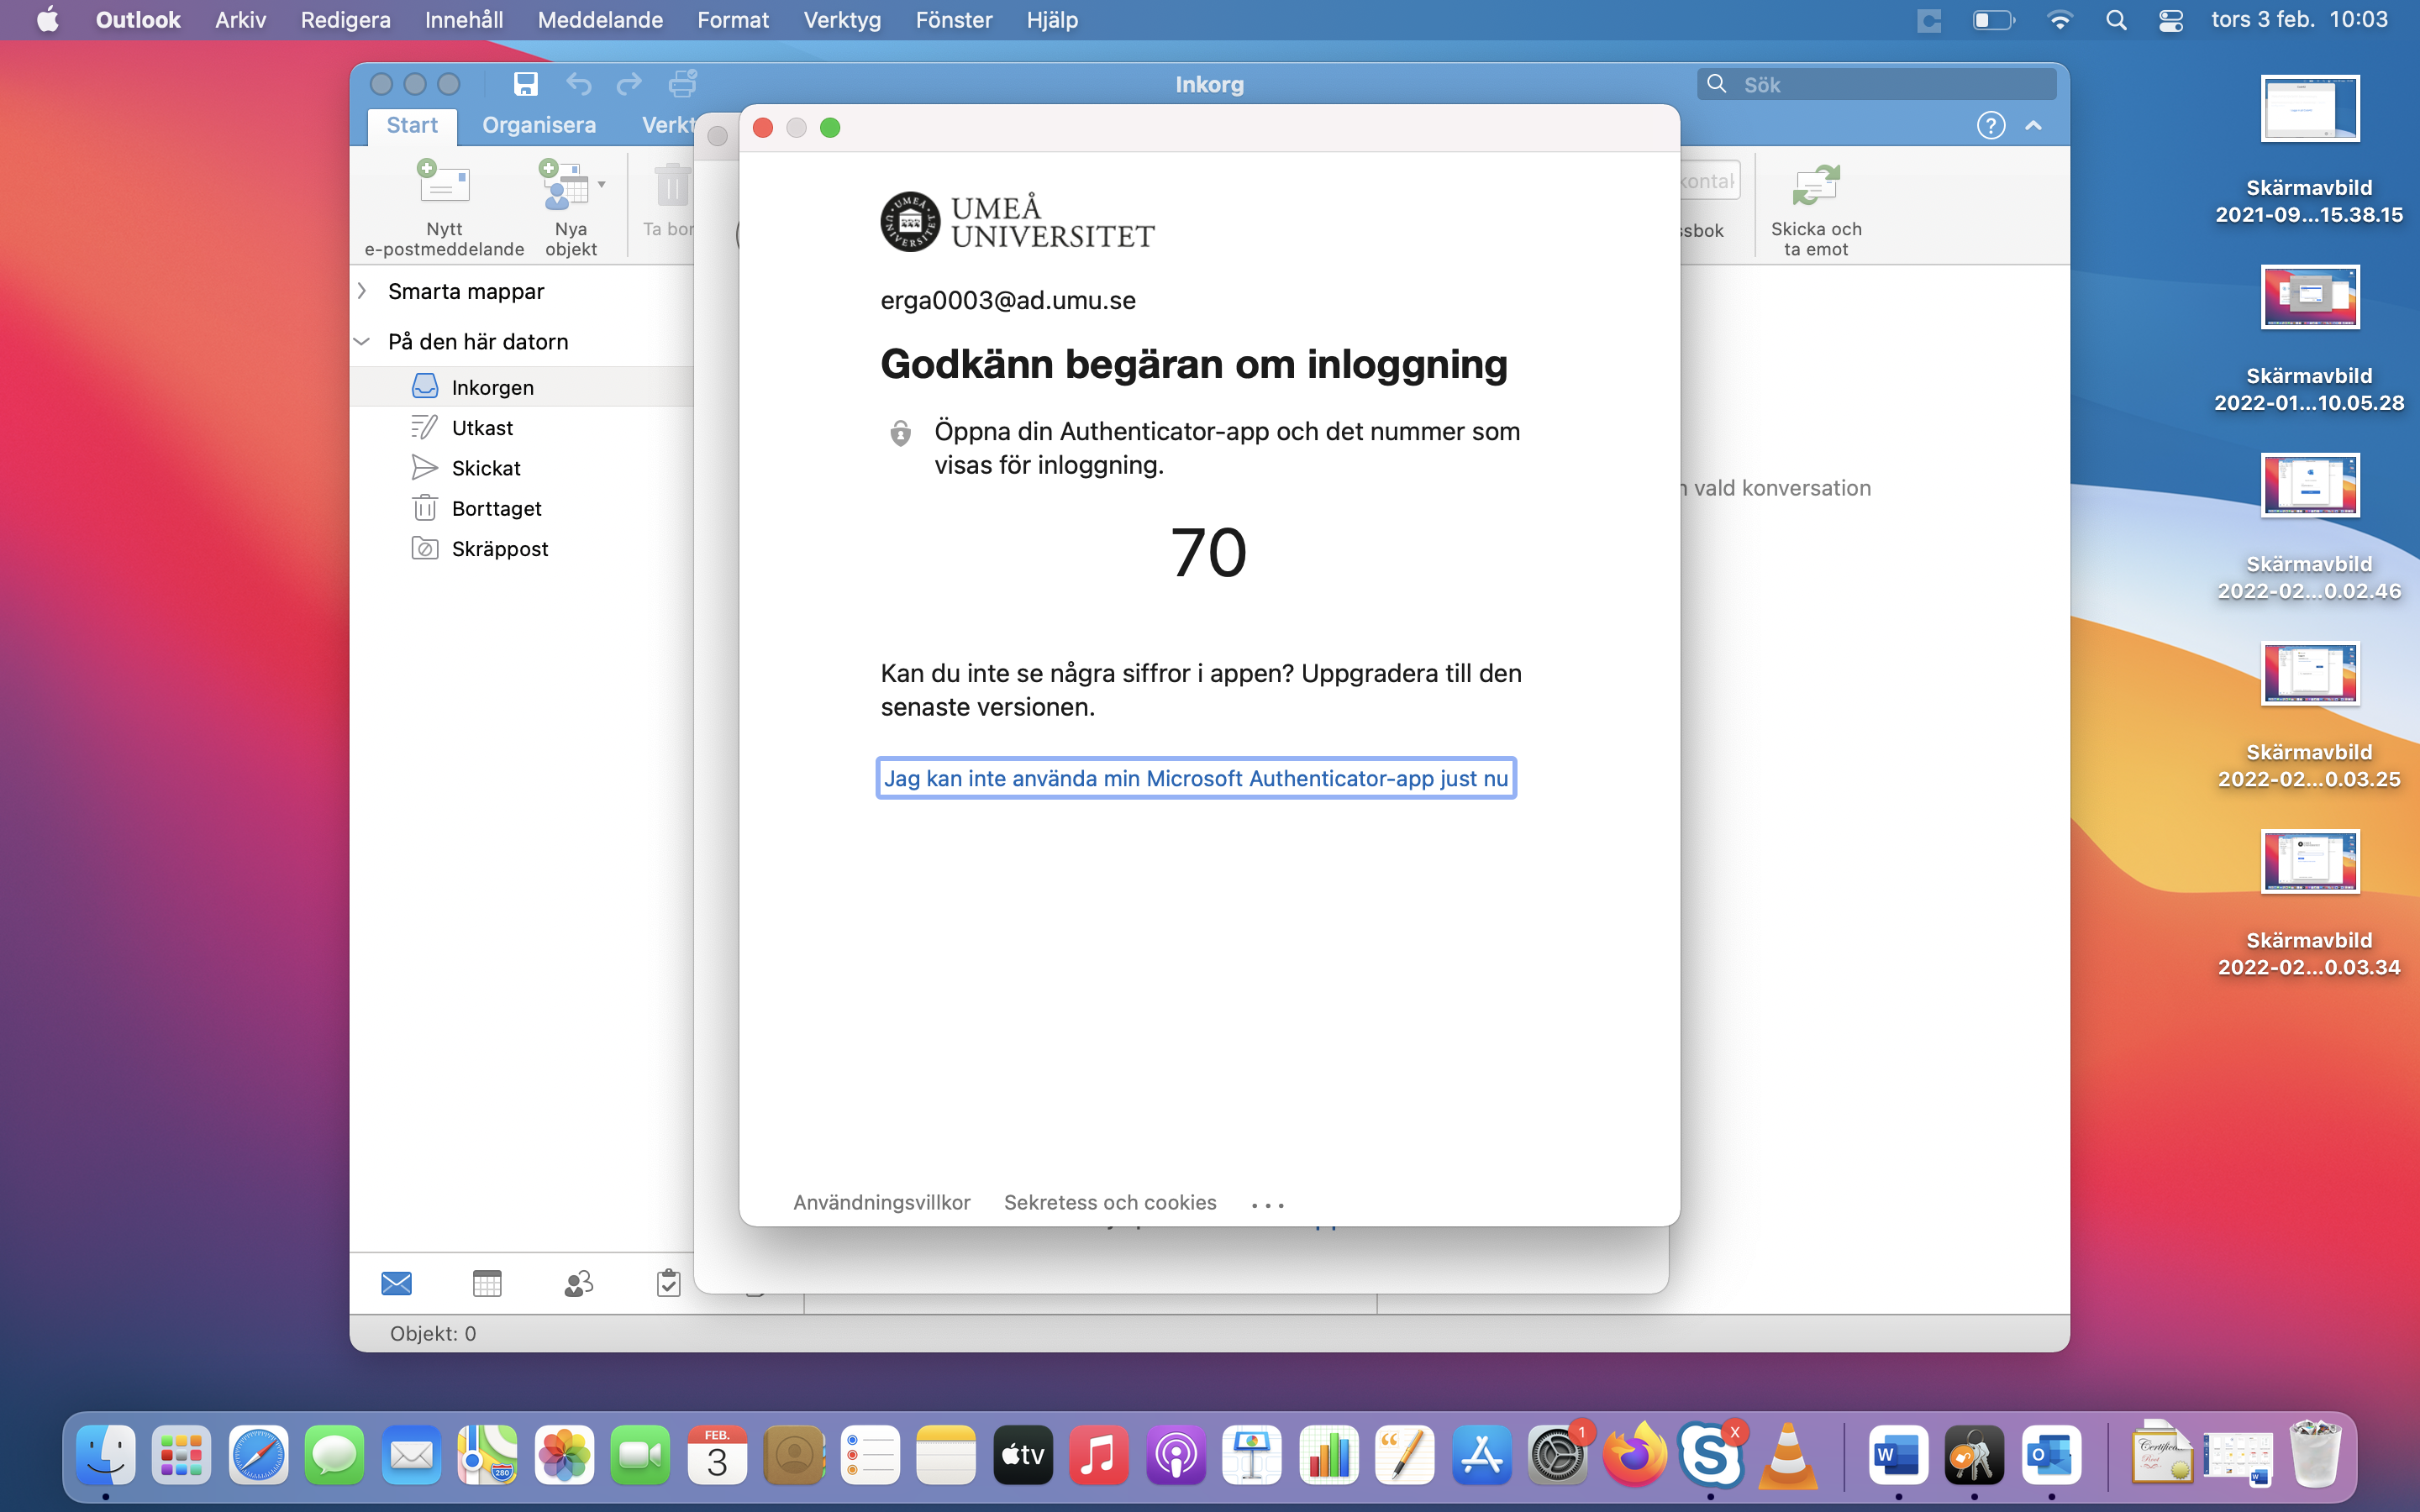Open Apple TV from the Dock
The width and height of the screenshot is (2420, 1512).
click(x=1022, y=1455)
